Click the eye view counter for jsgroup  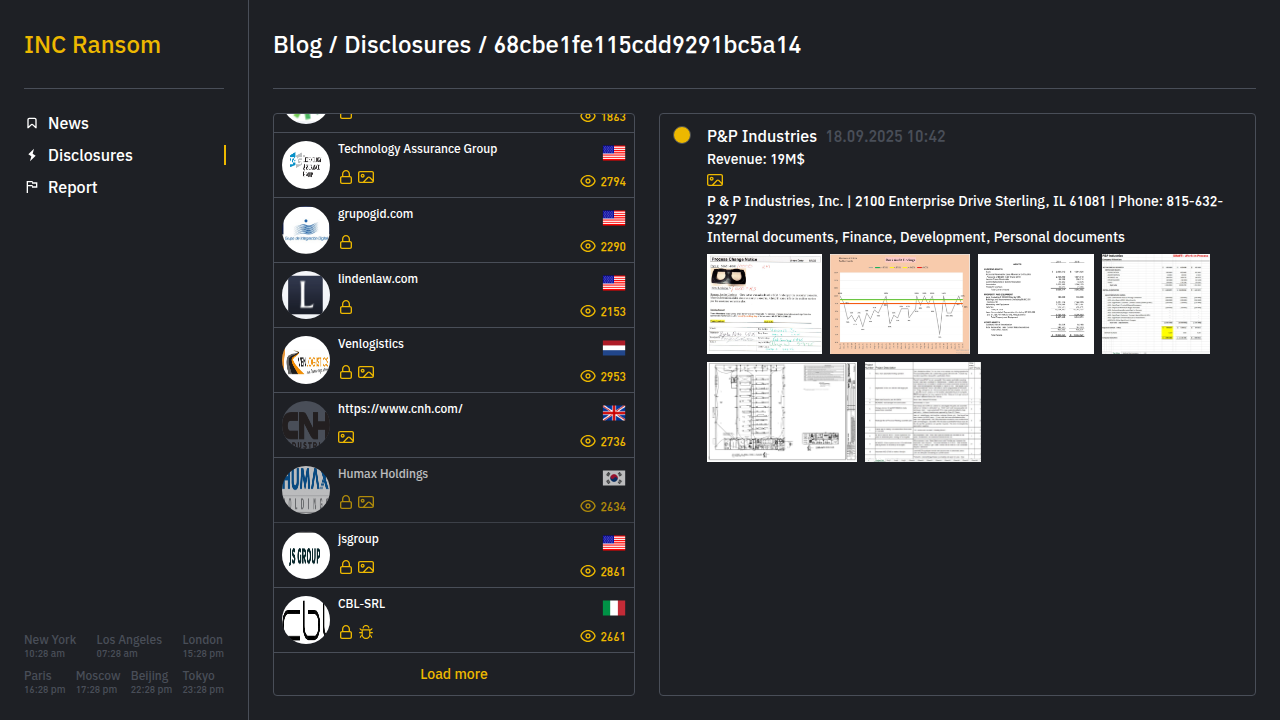coord(603,572)
